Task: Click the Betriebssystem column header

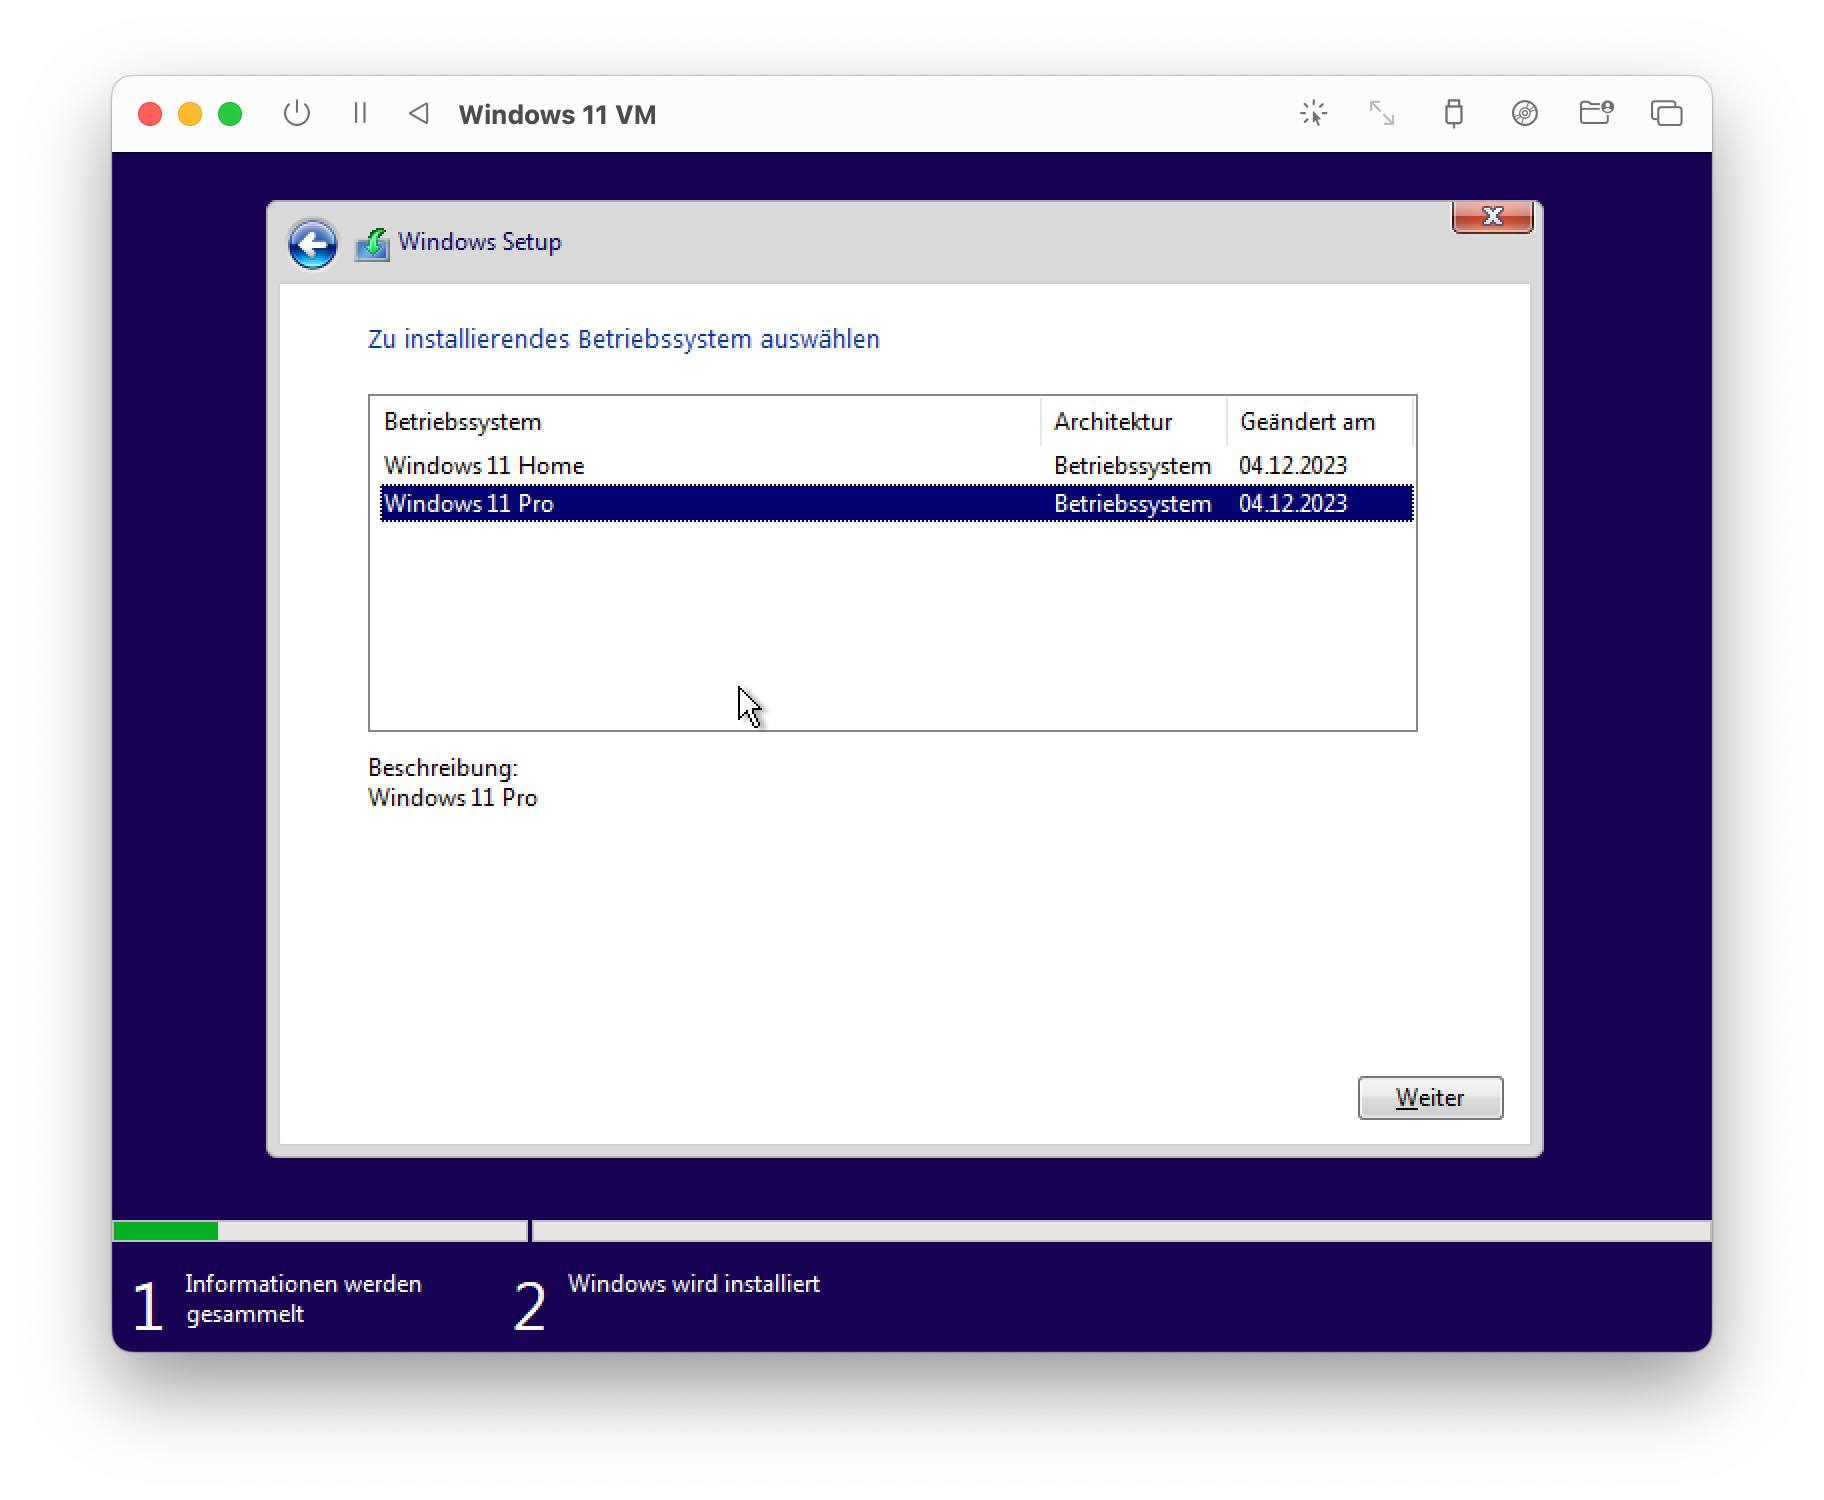Action: tap(706, 422)
